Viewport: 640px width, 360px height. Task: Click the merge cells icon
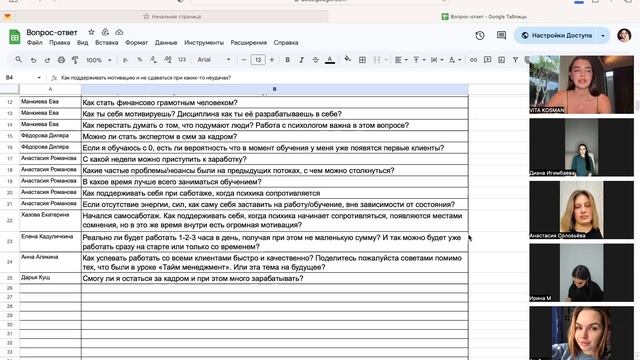point(377,60)
